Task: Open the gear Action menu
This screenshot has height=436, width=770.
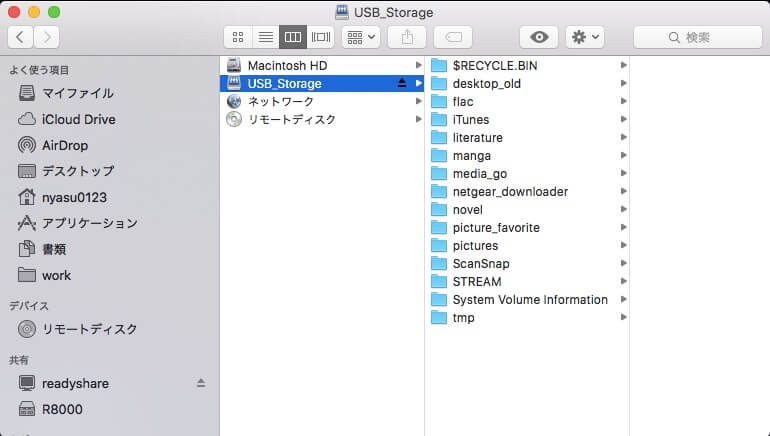Action: click(585, 37)
